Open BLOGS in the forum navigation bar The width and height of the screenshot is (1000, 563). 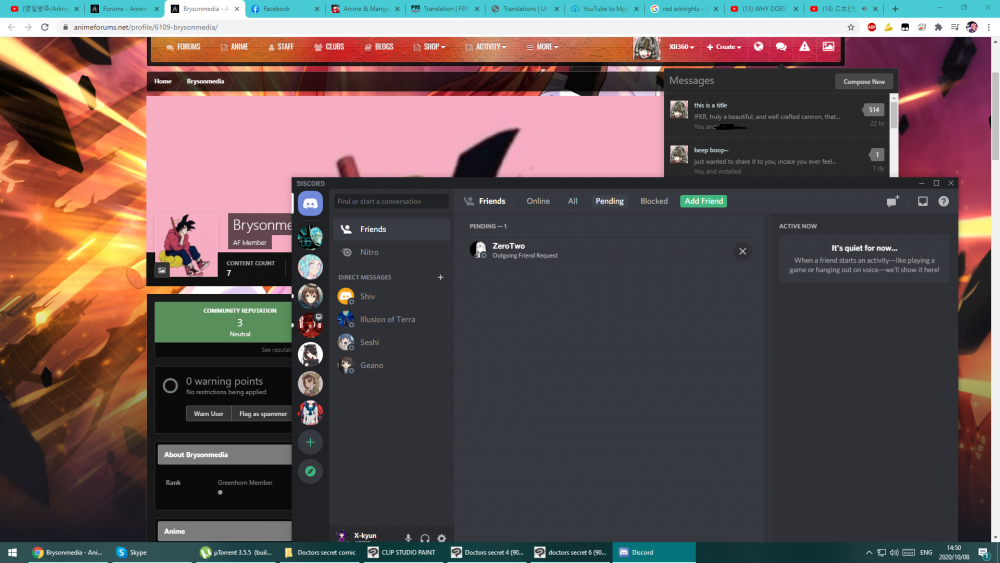coord(379,47)
